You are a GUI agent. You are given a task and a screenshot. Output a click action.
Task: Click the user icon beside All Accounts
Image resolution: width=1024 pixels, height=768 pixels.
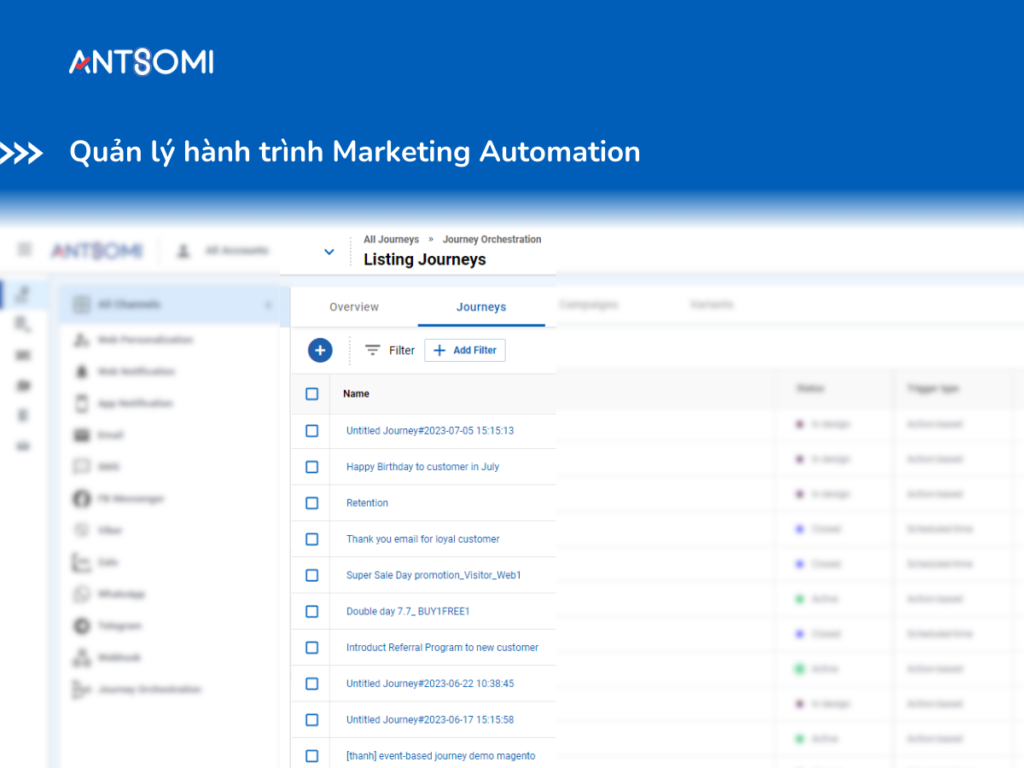click(x=184, y=251)
